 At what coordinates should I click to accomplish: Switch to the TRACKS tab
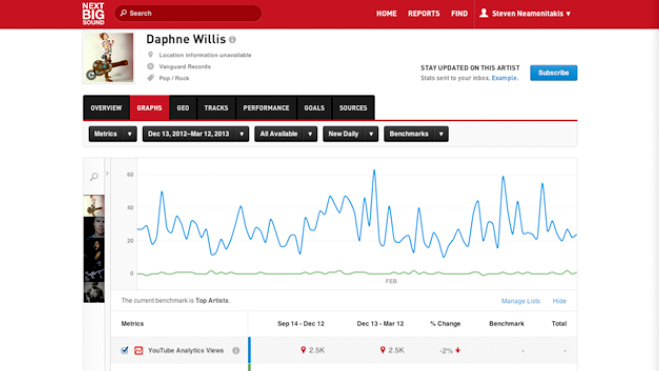(216, 108)
